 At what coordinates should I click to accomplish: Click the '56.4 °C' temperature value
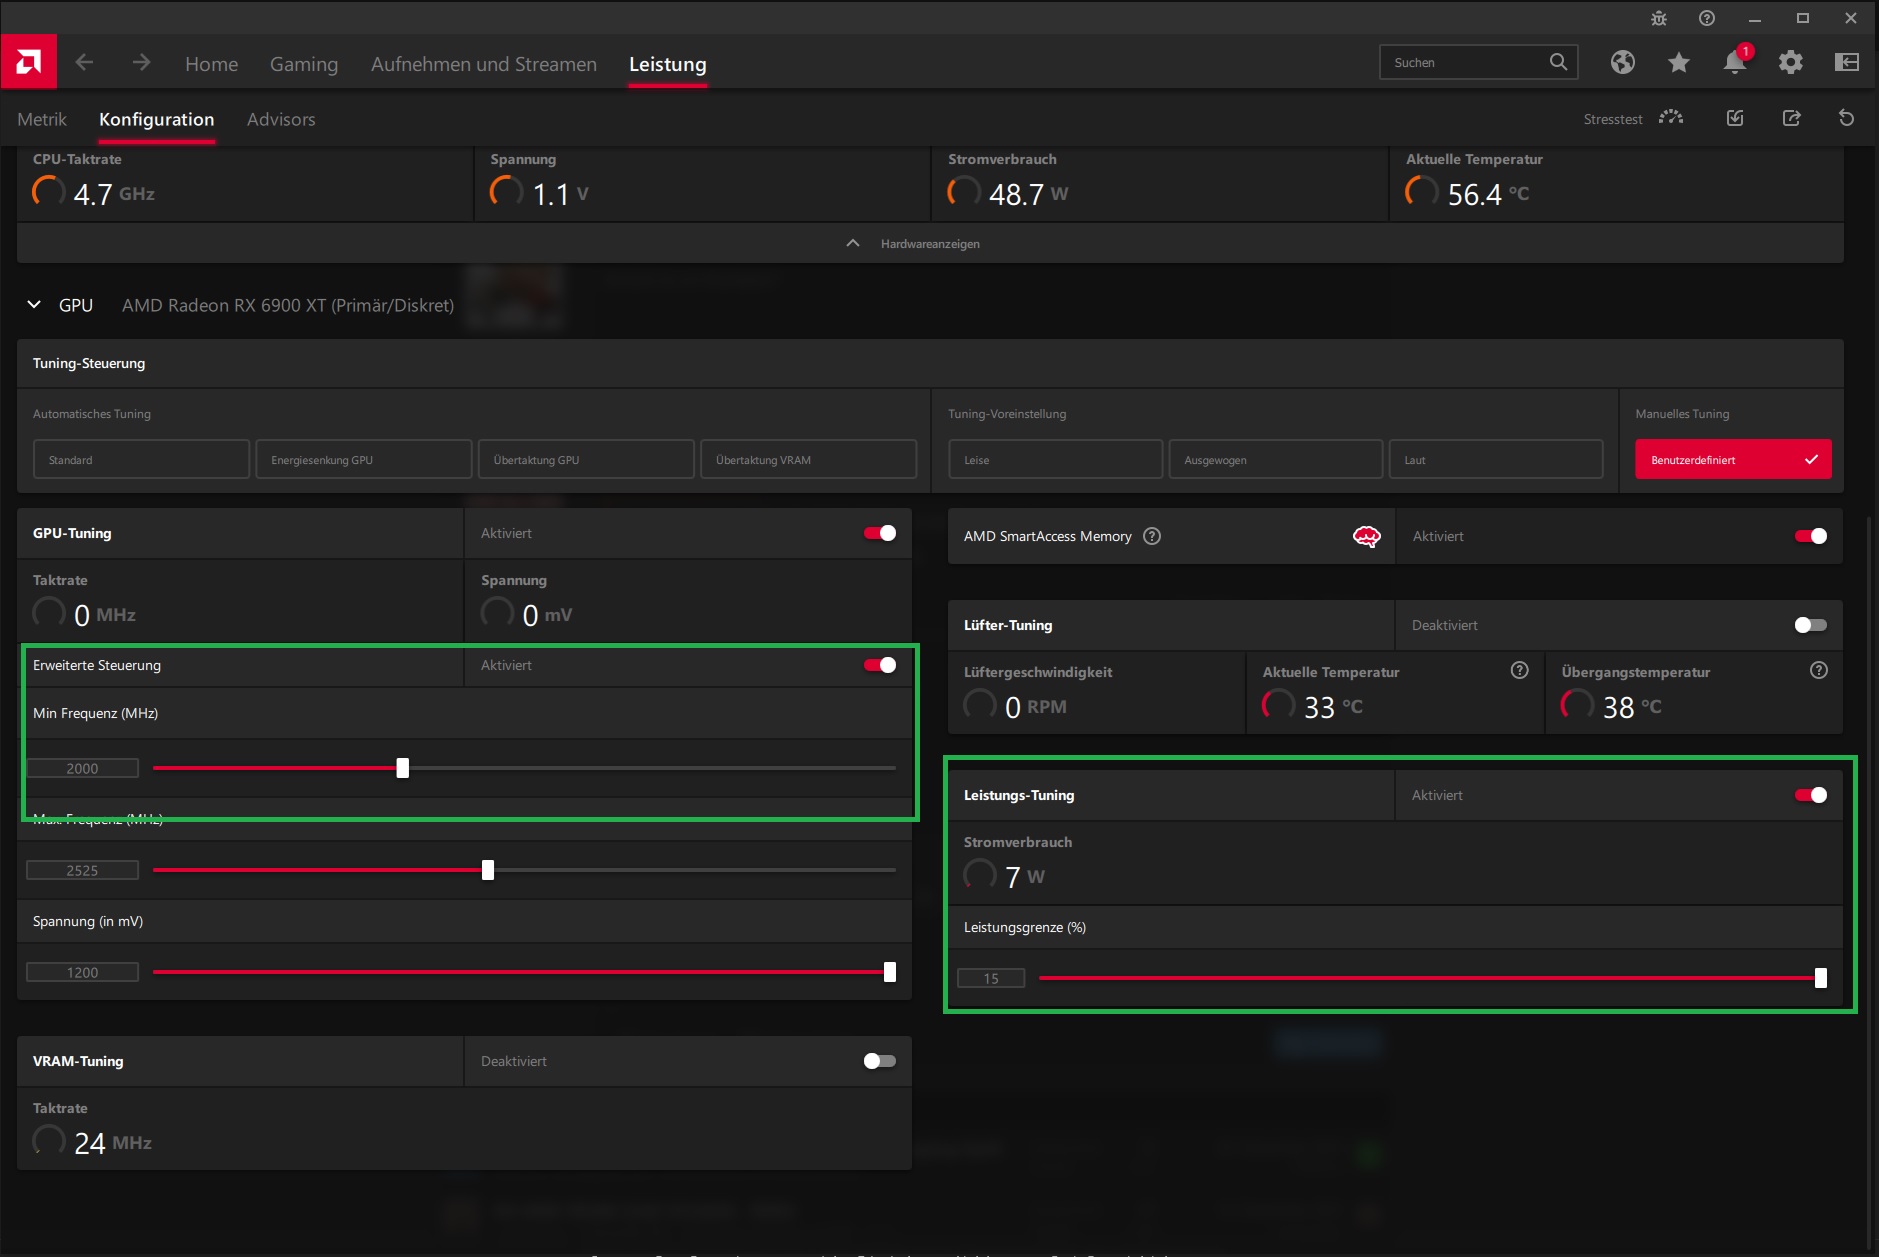pos(1488,193)
